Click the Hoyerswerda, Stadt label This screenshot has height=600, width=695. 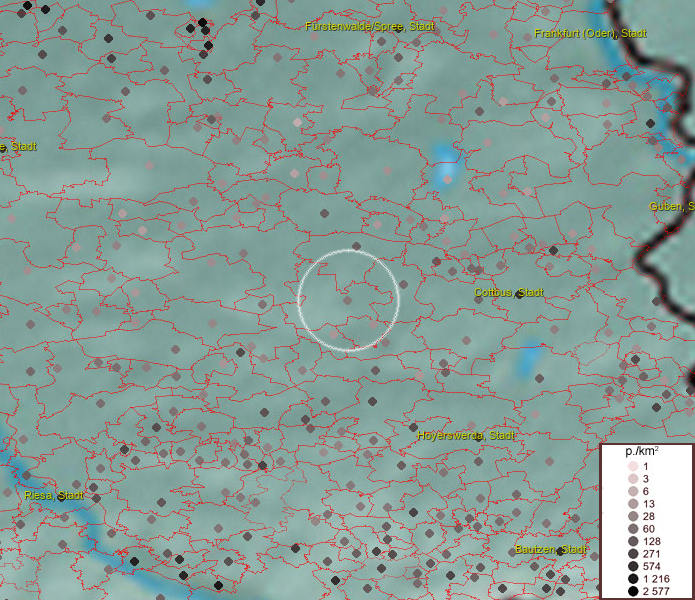[467, 436]
